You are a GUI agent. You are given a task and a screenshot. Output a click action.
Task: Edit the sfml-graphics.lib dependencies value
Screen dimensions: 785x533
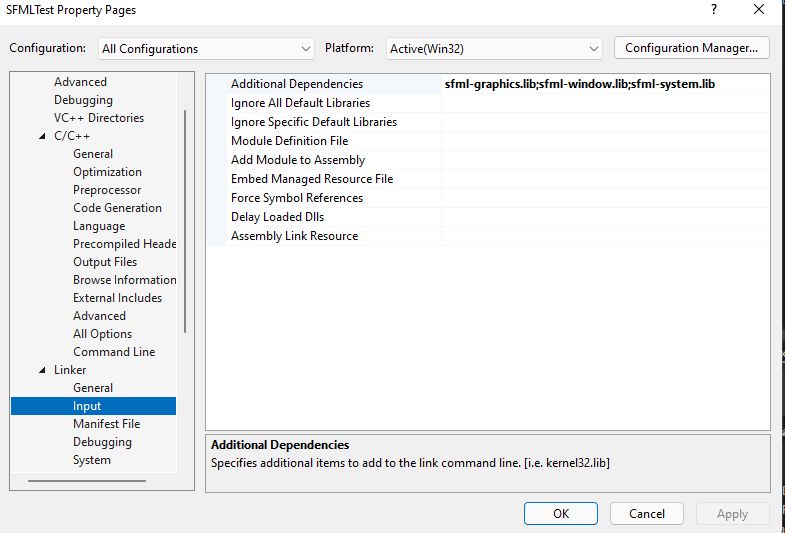[605, 84]
